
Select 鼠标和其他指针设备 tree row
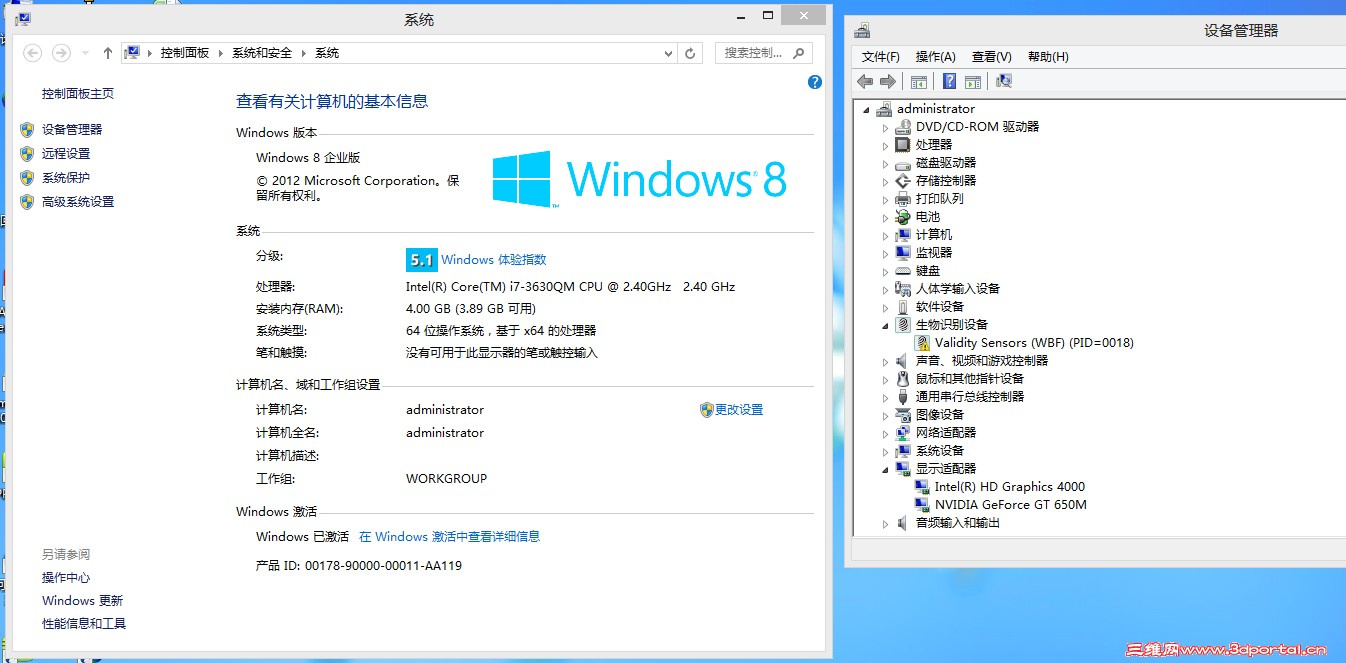969,379
